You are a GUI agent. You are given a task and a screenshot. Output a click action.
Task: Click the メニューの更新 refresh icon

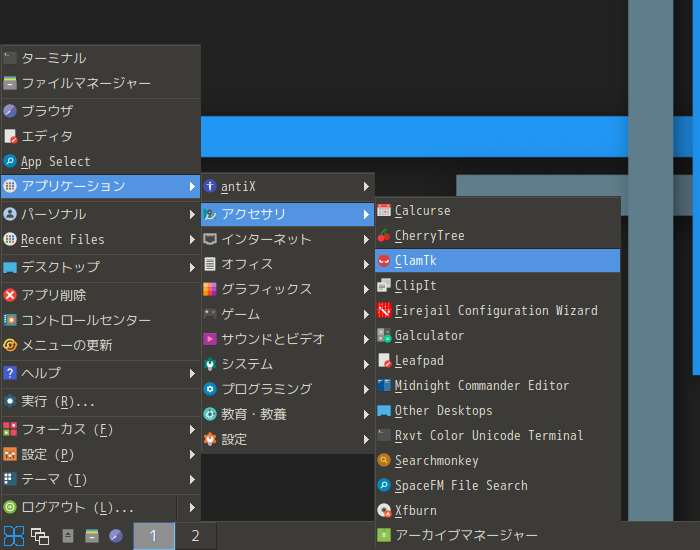[x=10, y=345]
